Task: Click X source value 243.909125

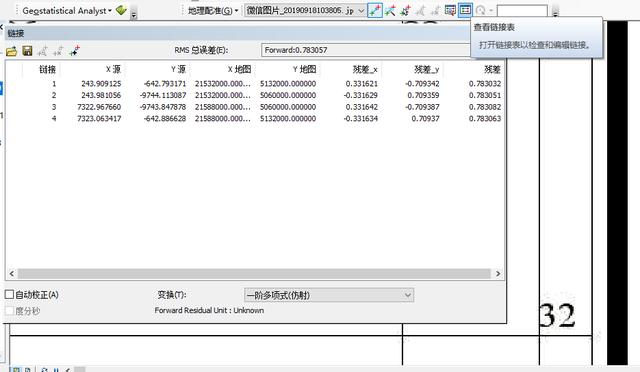Action: pos(101,84)
